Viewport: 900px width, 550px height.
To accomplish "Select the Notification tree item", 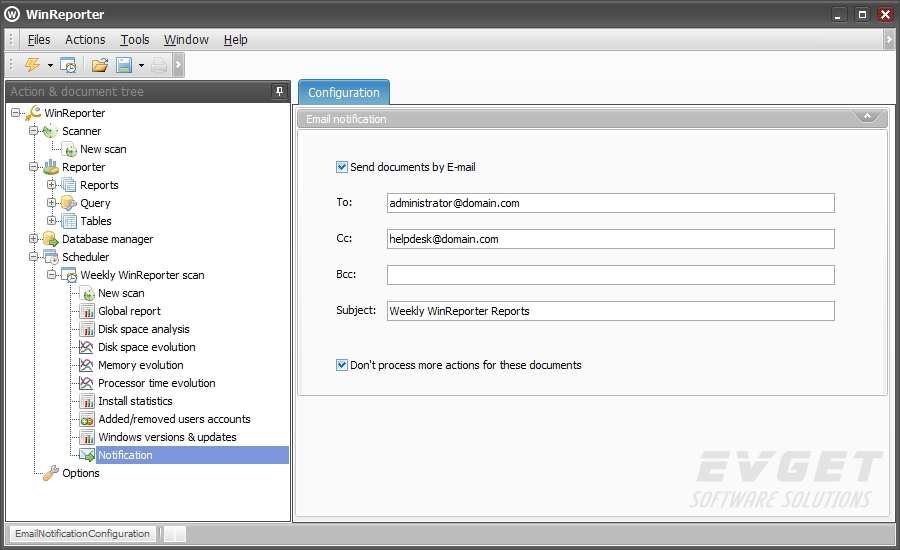I will [x=125, y=455].
